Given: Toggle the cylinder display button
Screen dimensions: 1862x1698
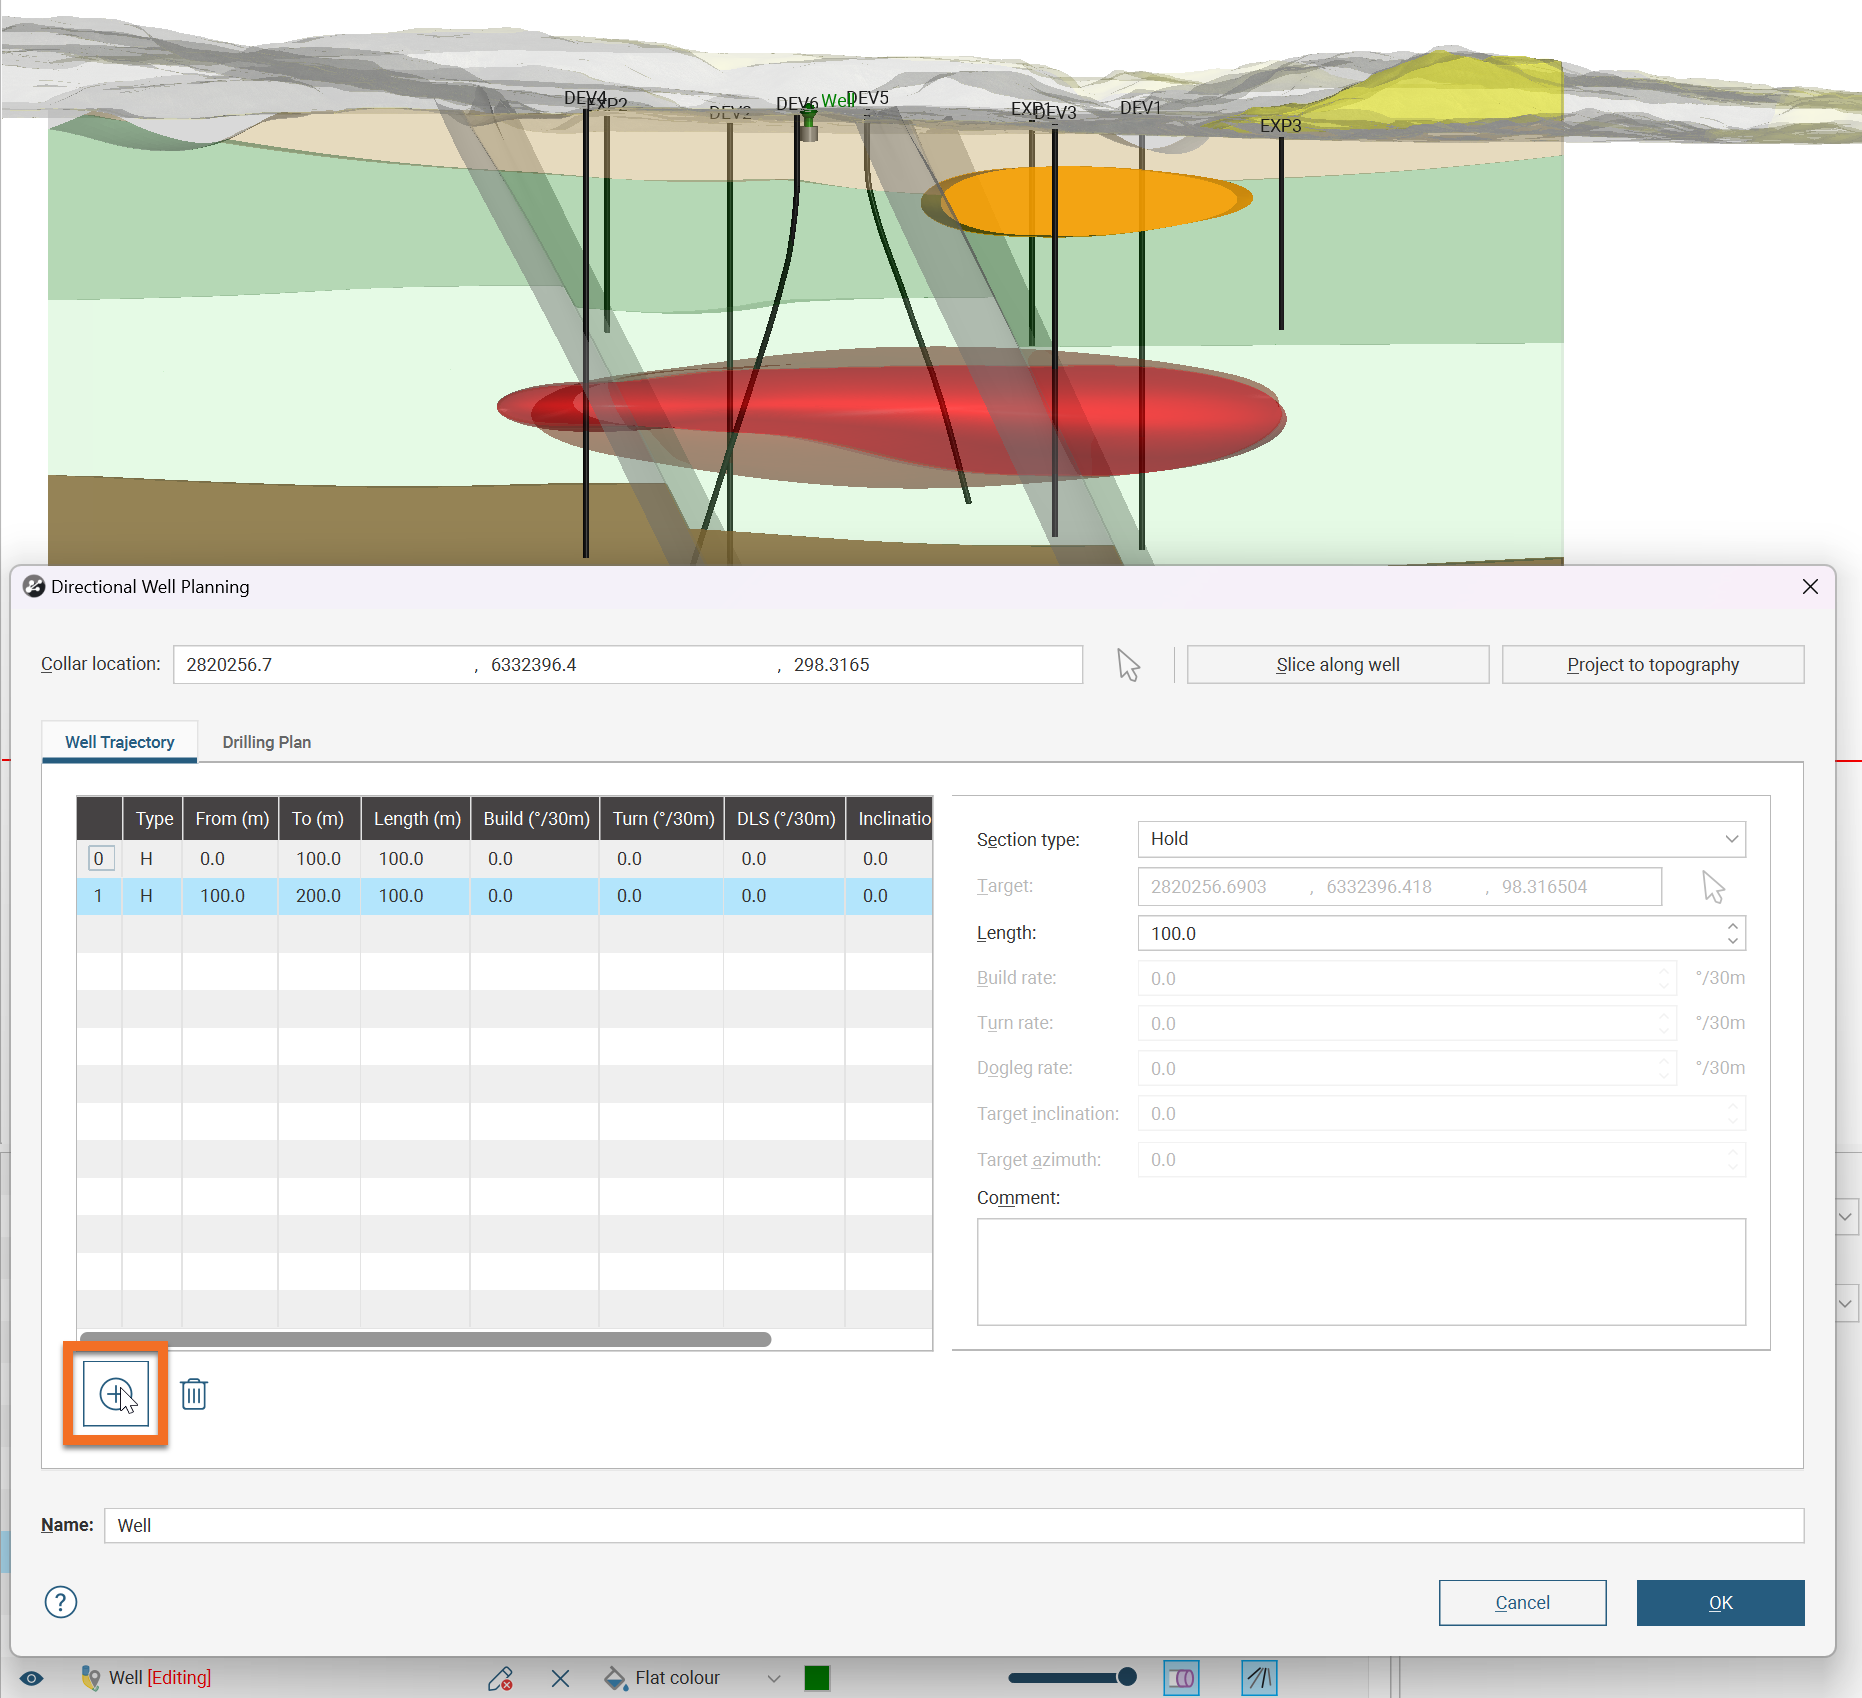Looking at the screenshot, I should [x=1182, y=1678].
